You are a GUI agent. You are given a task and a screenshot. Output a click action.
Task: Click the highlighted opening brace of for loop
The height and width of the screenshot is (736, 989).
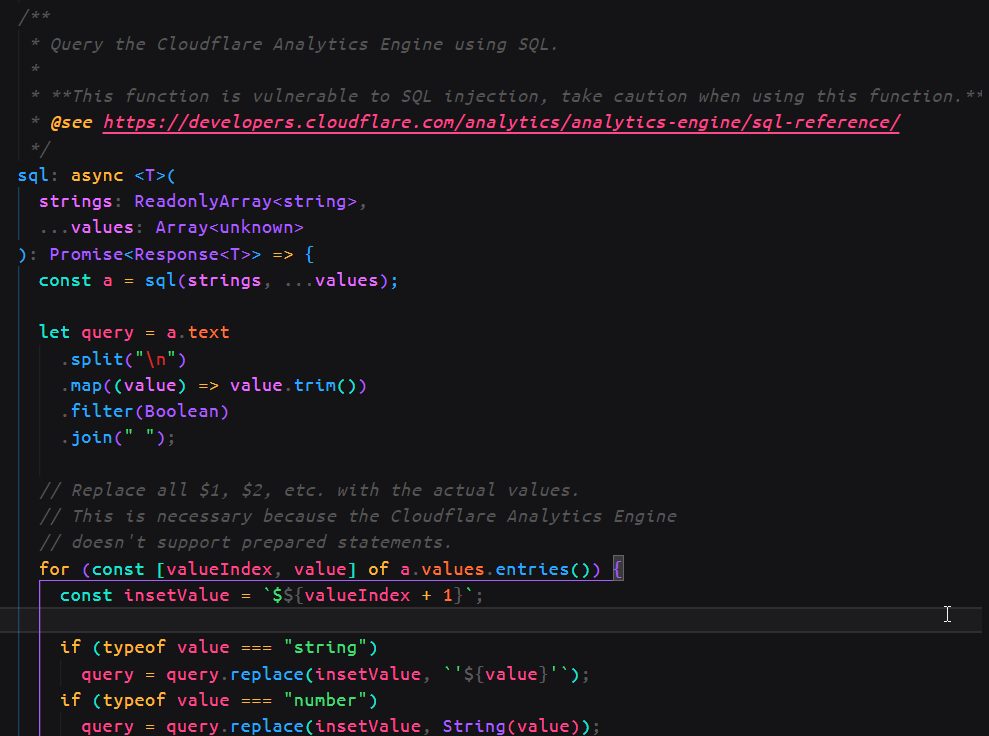(617, 569)
